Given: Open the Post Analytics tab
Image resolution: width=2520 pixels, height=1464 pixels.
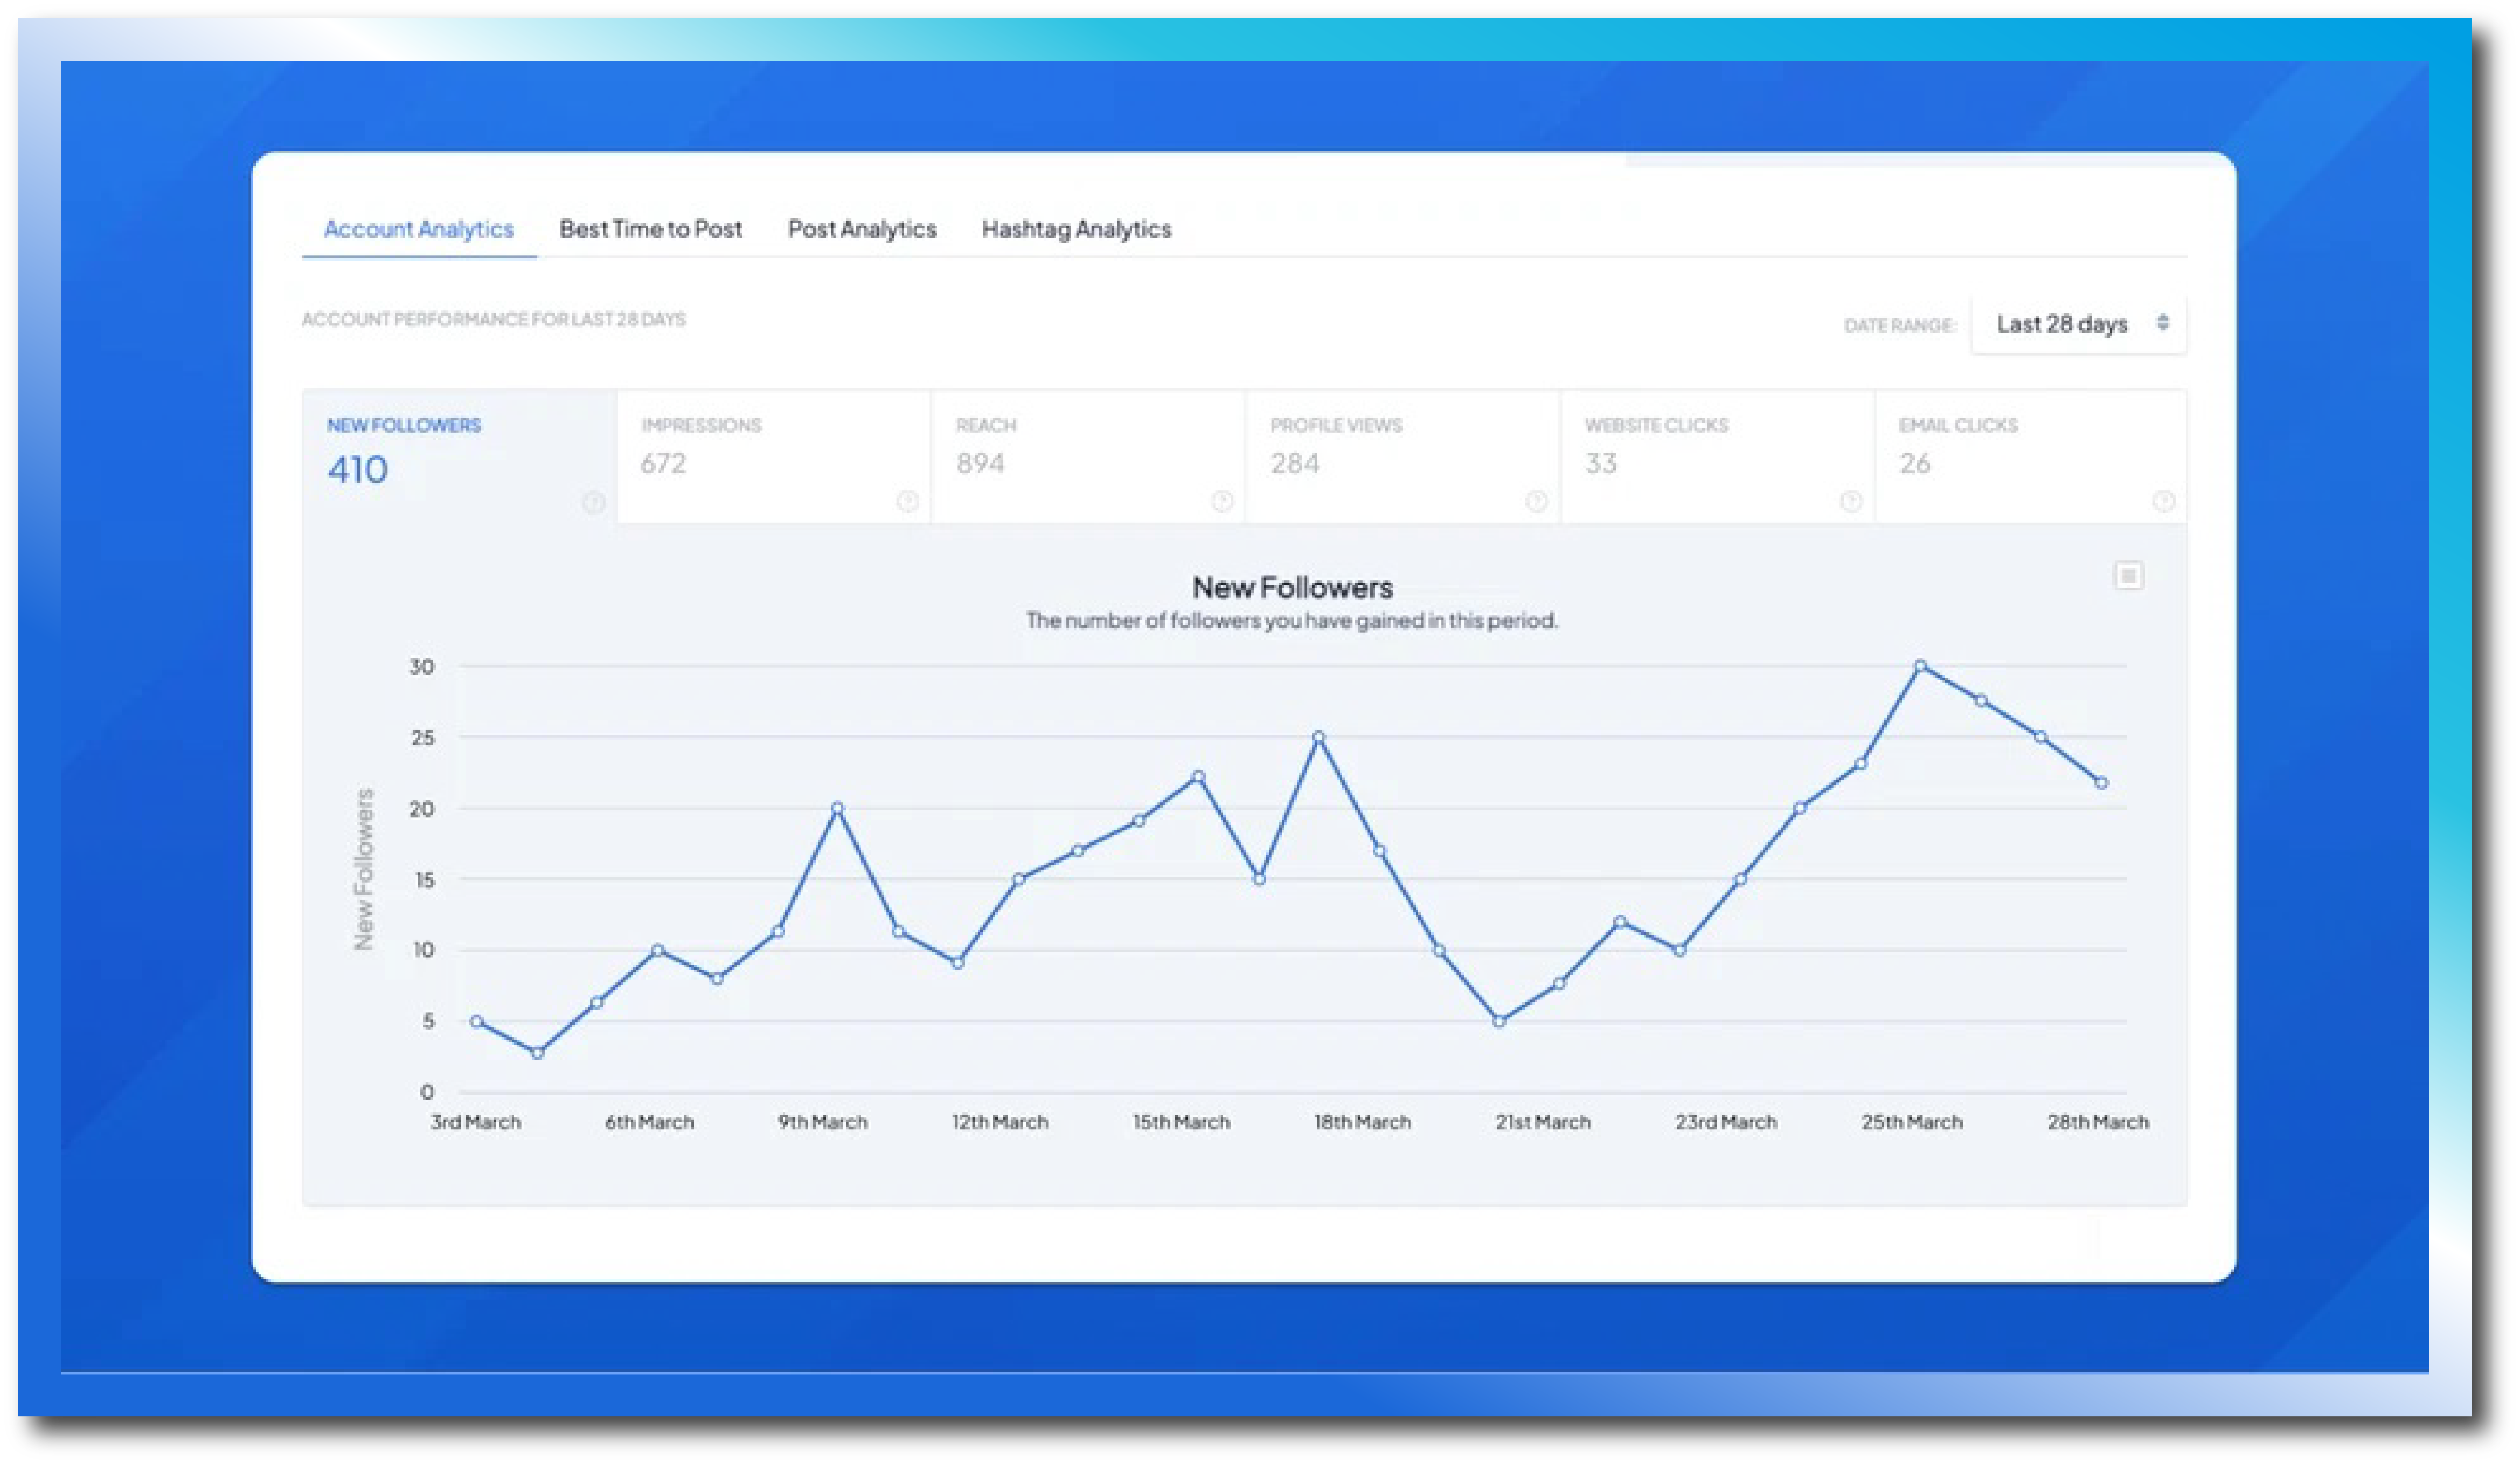Looking at the screenshot, I should point(862,229).
